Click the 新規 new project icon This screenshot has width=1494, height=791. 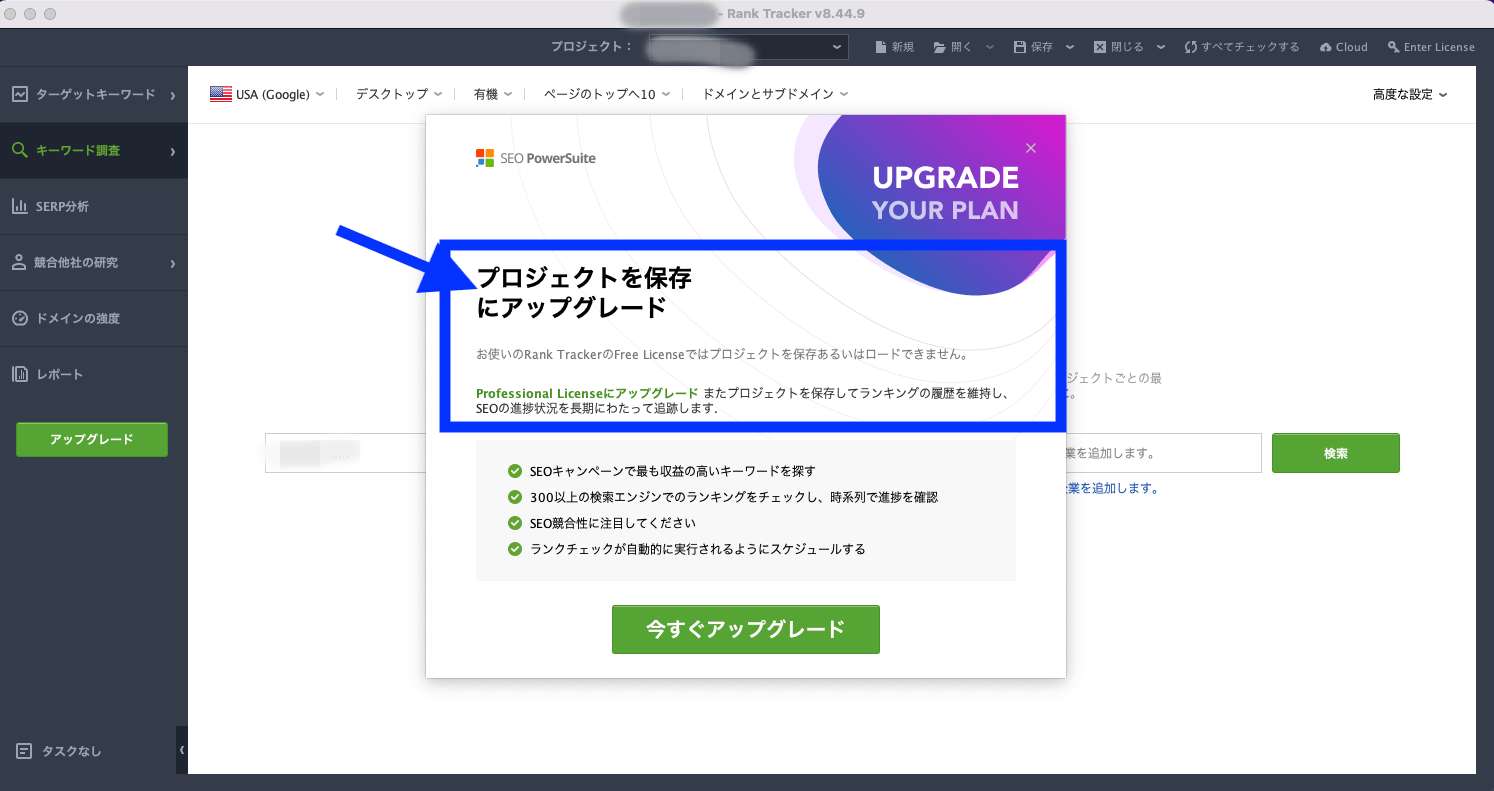(x=881, y=47)
